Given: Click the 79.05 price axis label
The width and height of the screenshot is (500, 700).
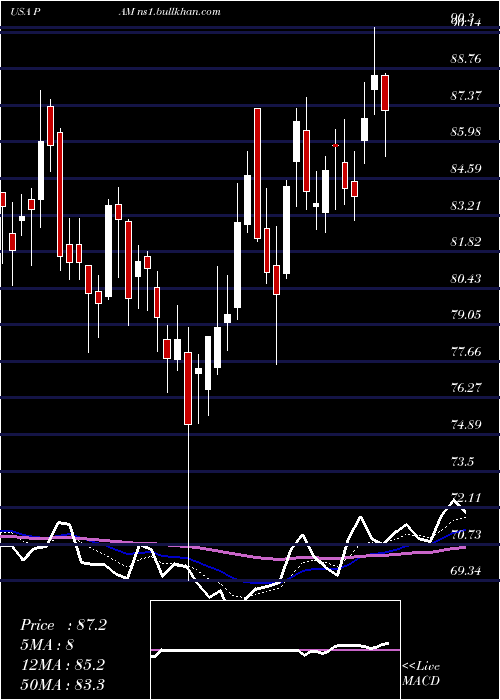Looking at the screenshot, I should 467,315.
